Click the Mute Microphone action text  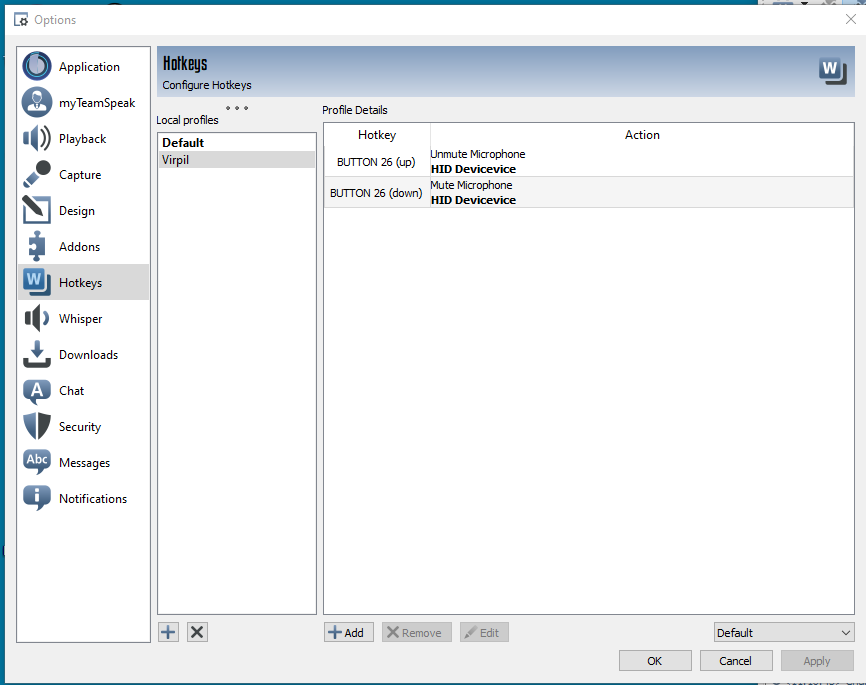click(472, 185)
